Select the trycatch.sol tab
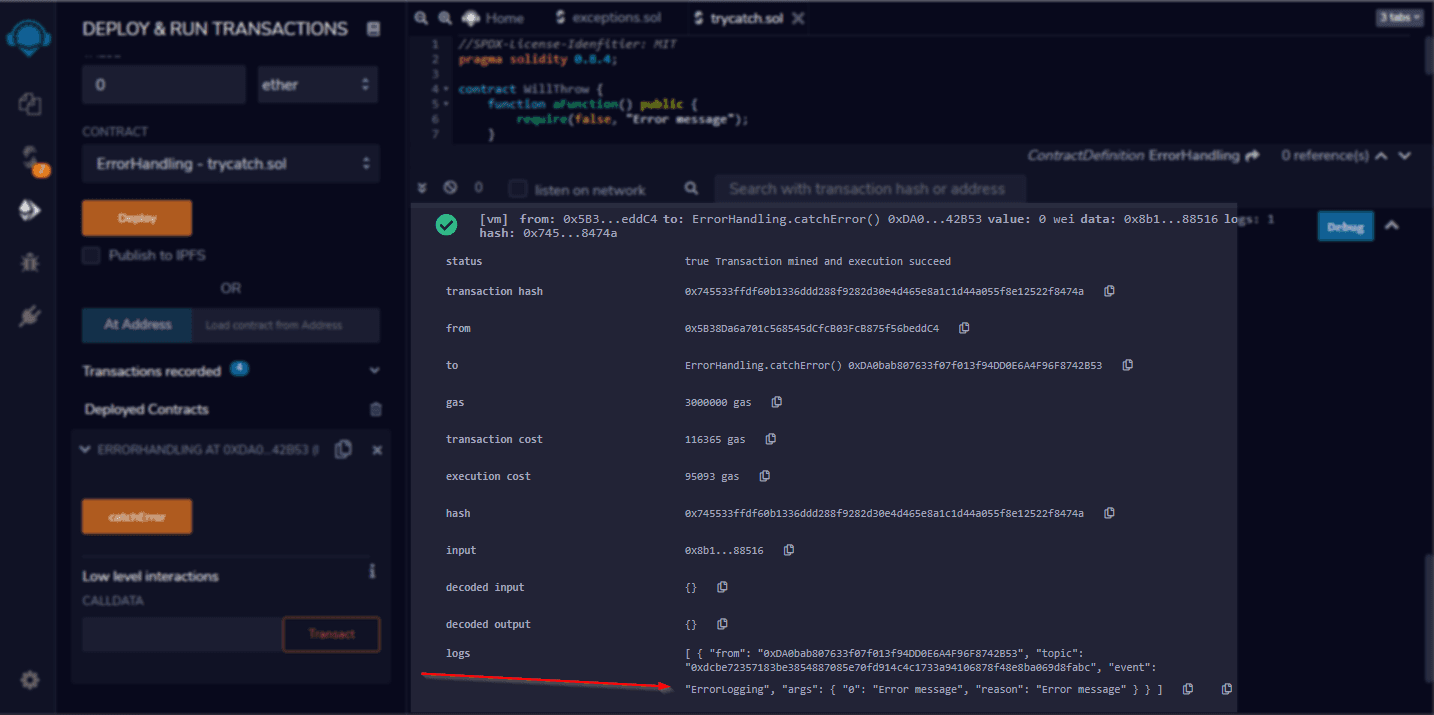The image size is (1434, 715). [x=738, y=18]
